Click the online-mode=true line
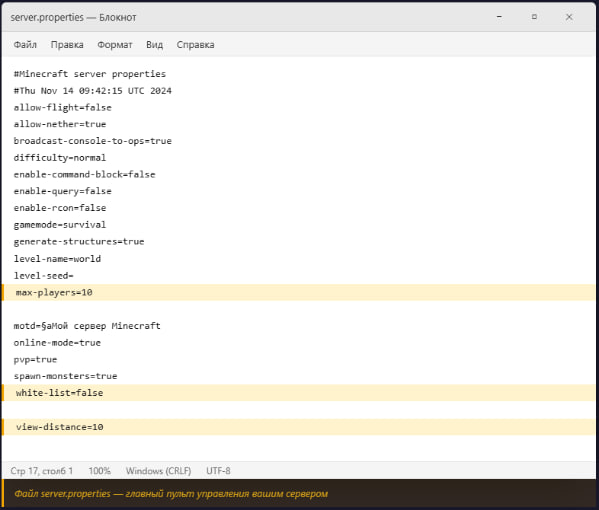The width and height of the screenshot is (599, 510). pyautogui.click(x=57, y=343)
